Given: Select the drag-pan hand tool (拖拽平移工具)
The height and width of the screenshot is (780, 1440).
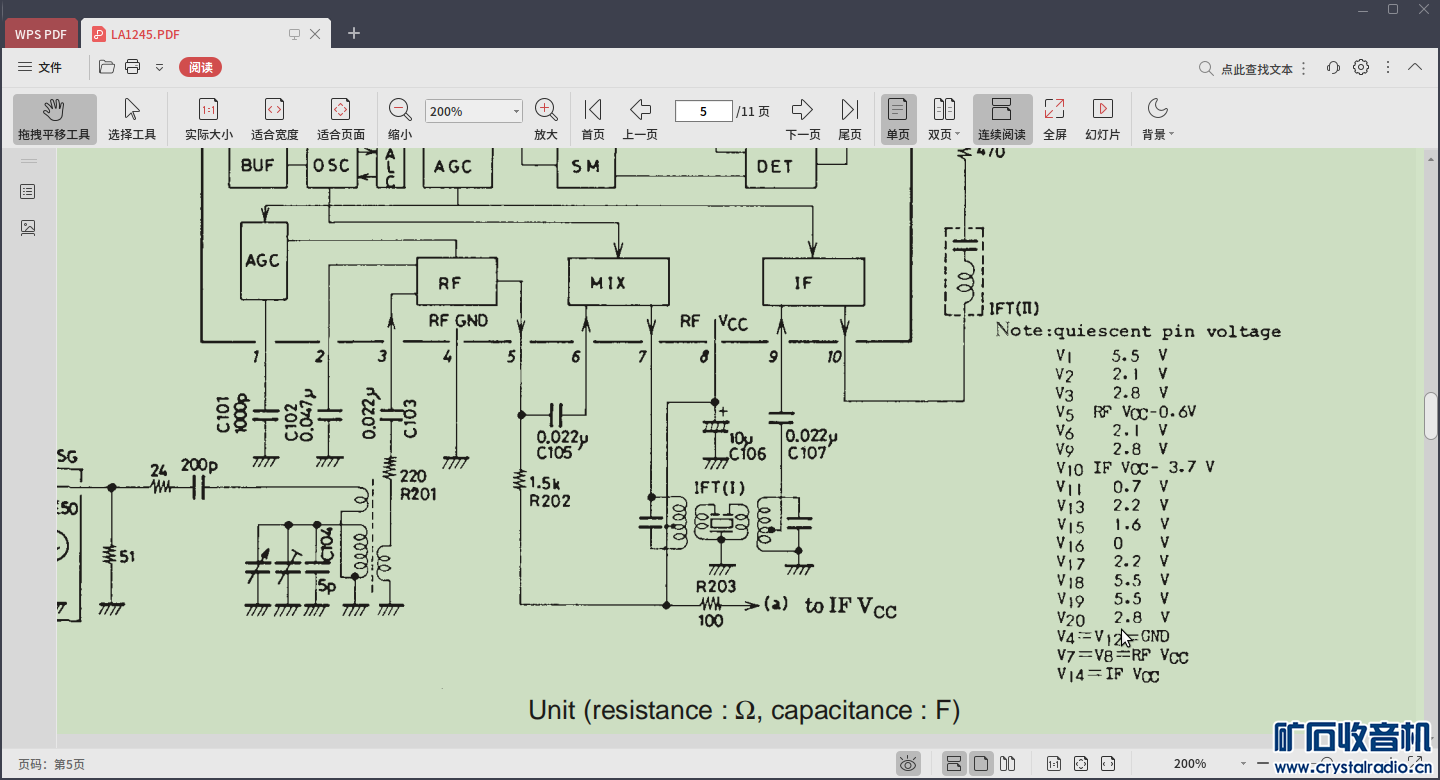Looking at the screenshot, I should [x=54, y=119].
